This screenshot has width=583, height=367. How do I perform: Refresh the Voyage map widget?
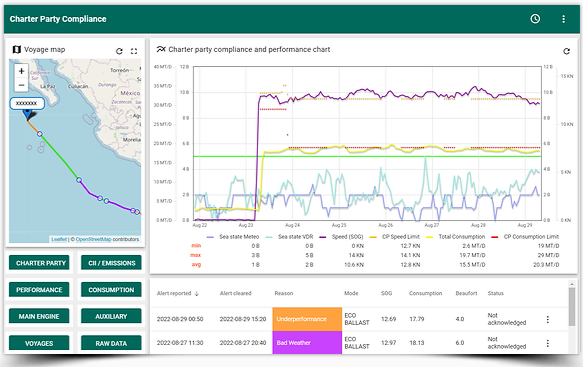(x=119, y=51)
